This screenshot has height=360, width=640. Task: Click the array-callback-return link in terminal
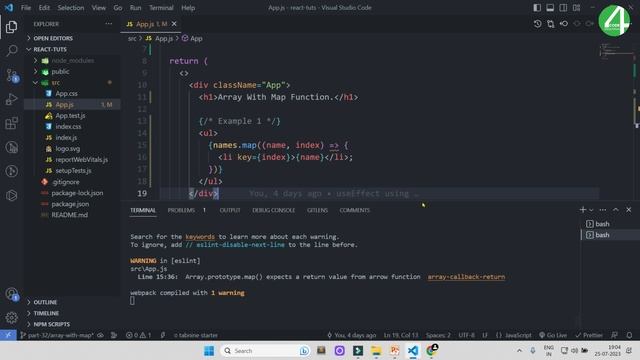[466, 277]
